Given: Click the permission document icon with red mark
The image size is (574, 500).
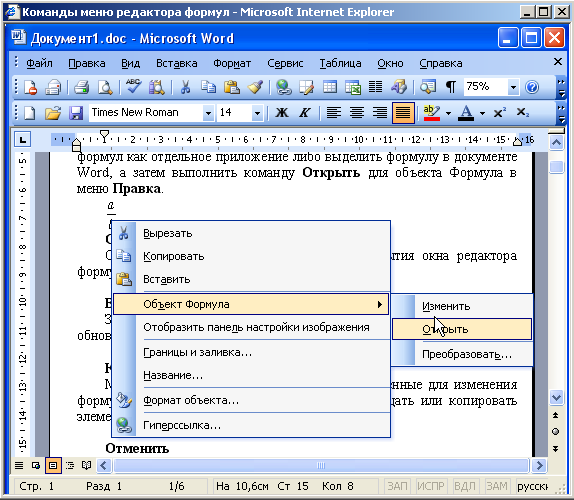Looking at the screenshot, I should pyautogui.click(x=30, y=87).
